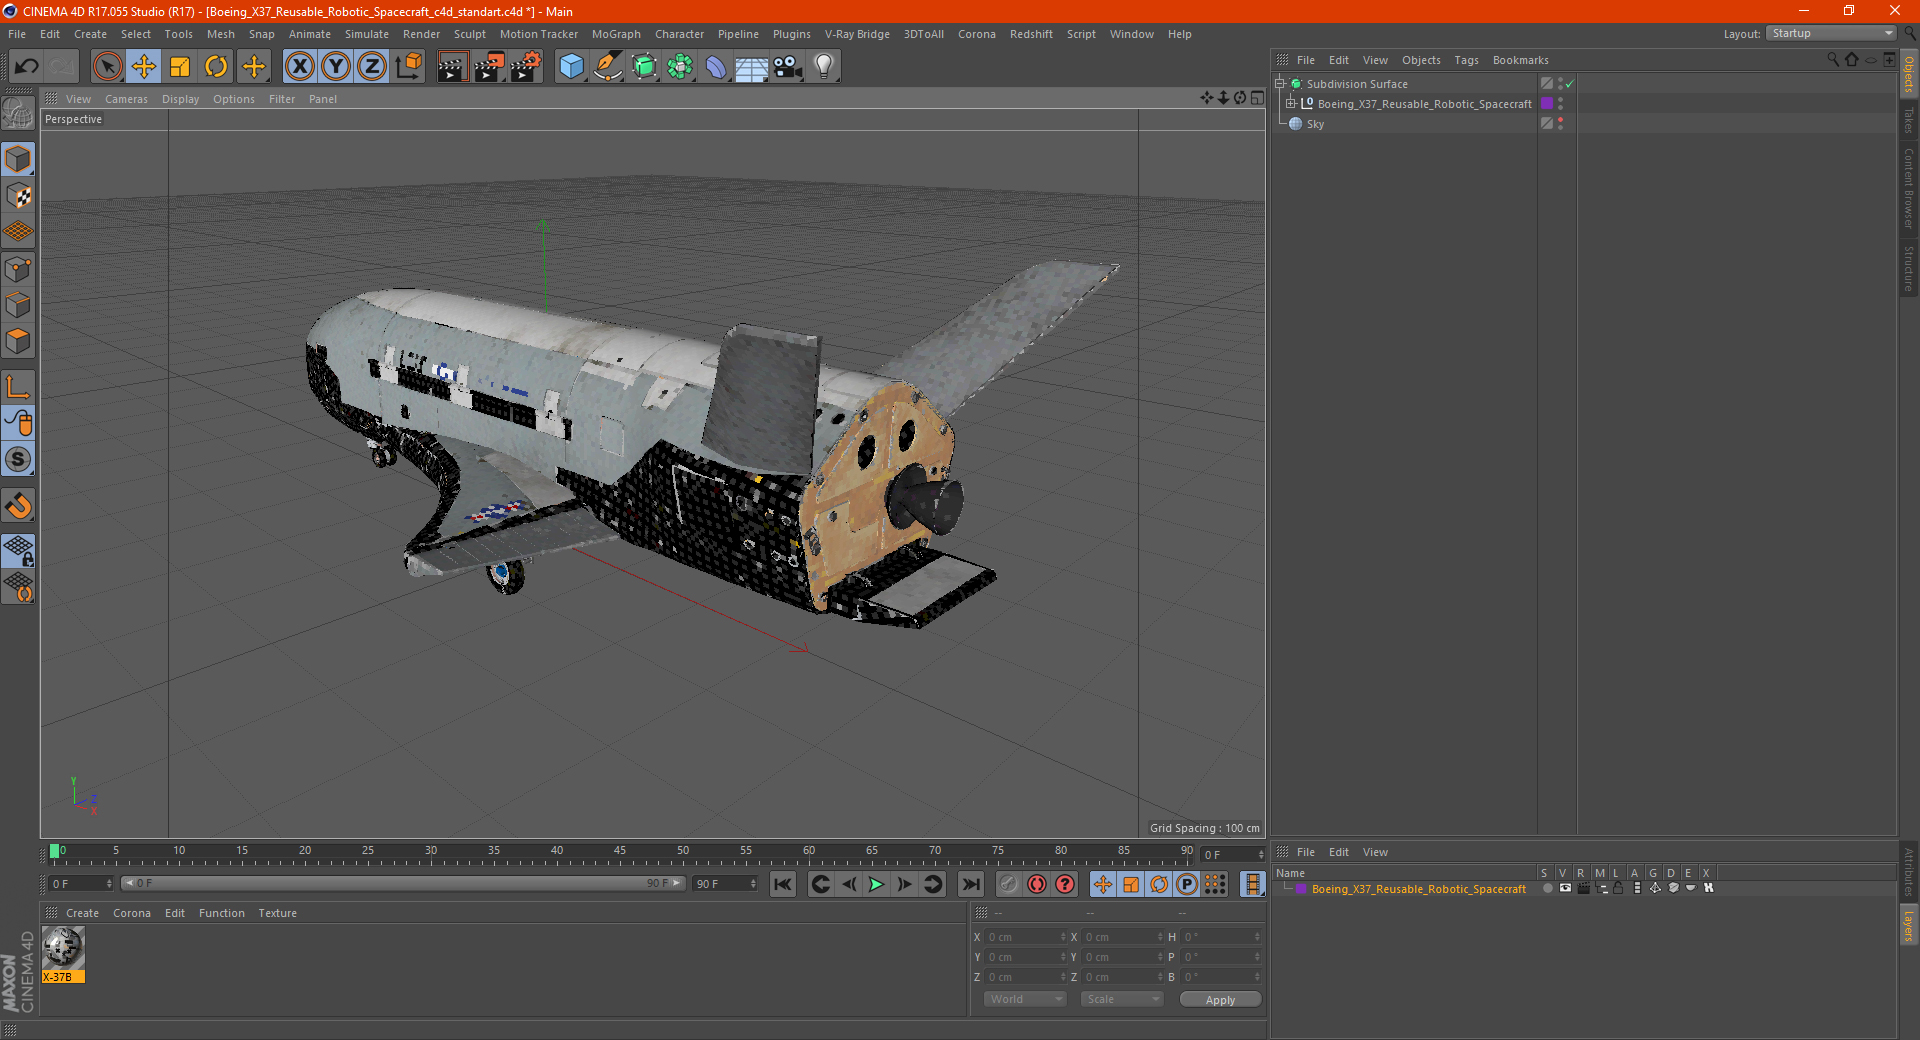Open material manager Create menu
This screenshot has height=1040, width=1920.
(x=82, y=913)
